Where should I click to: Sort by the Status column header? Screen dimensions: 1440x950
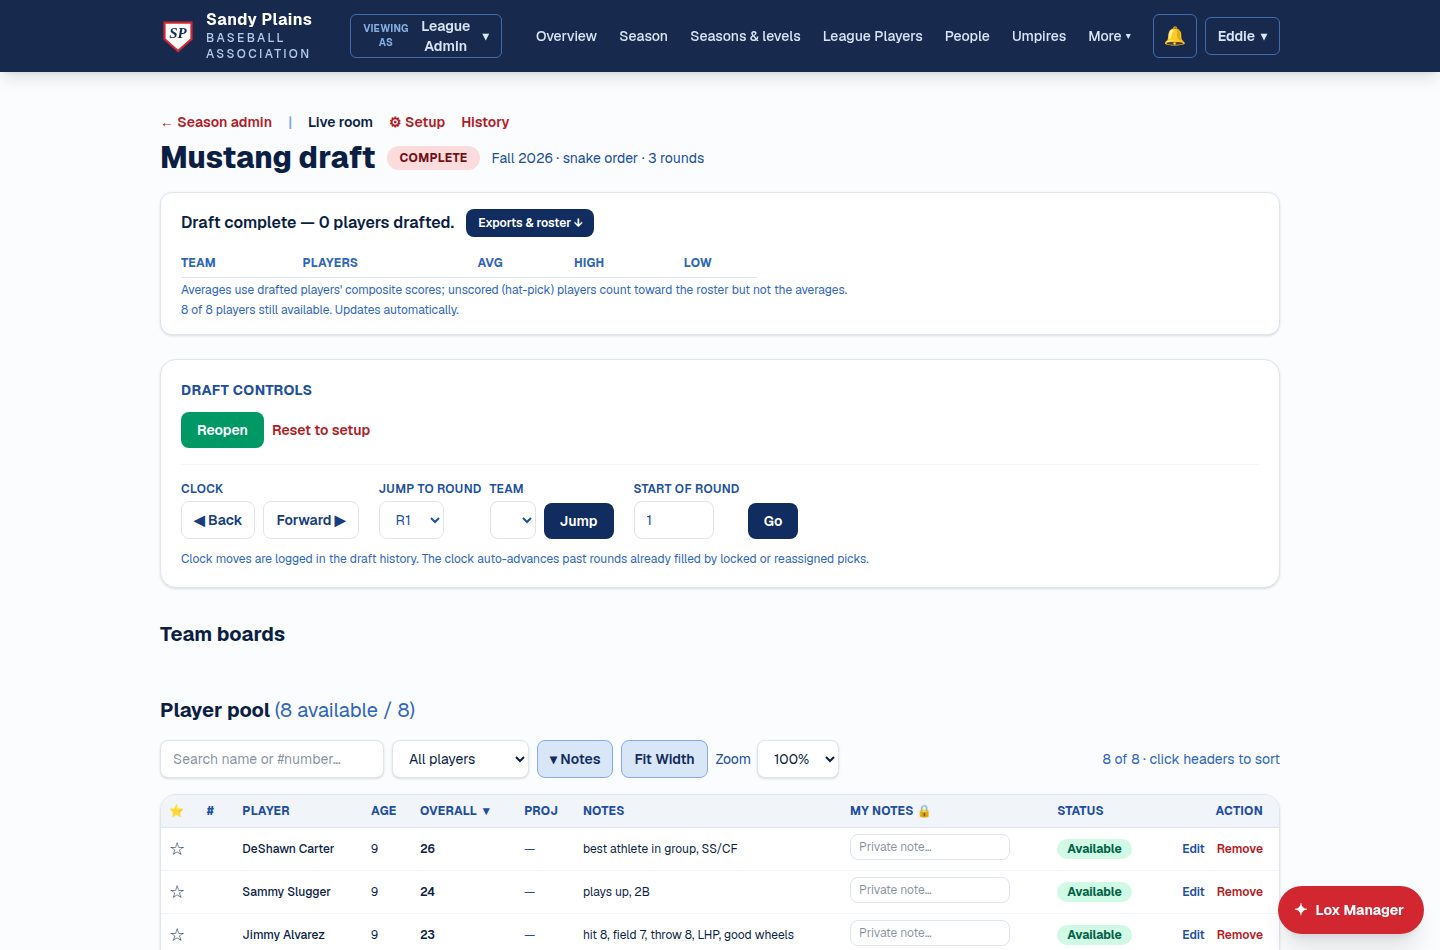coord(1080,811)
